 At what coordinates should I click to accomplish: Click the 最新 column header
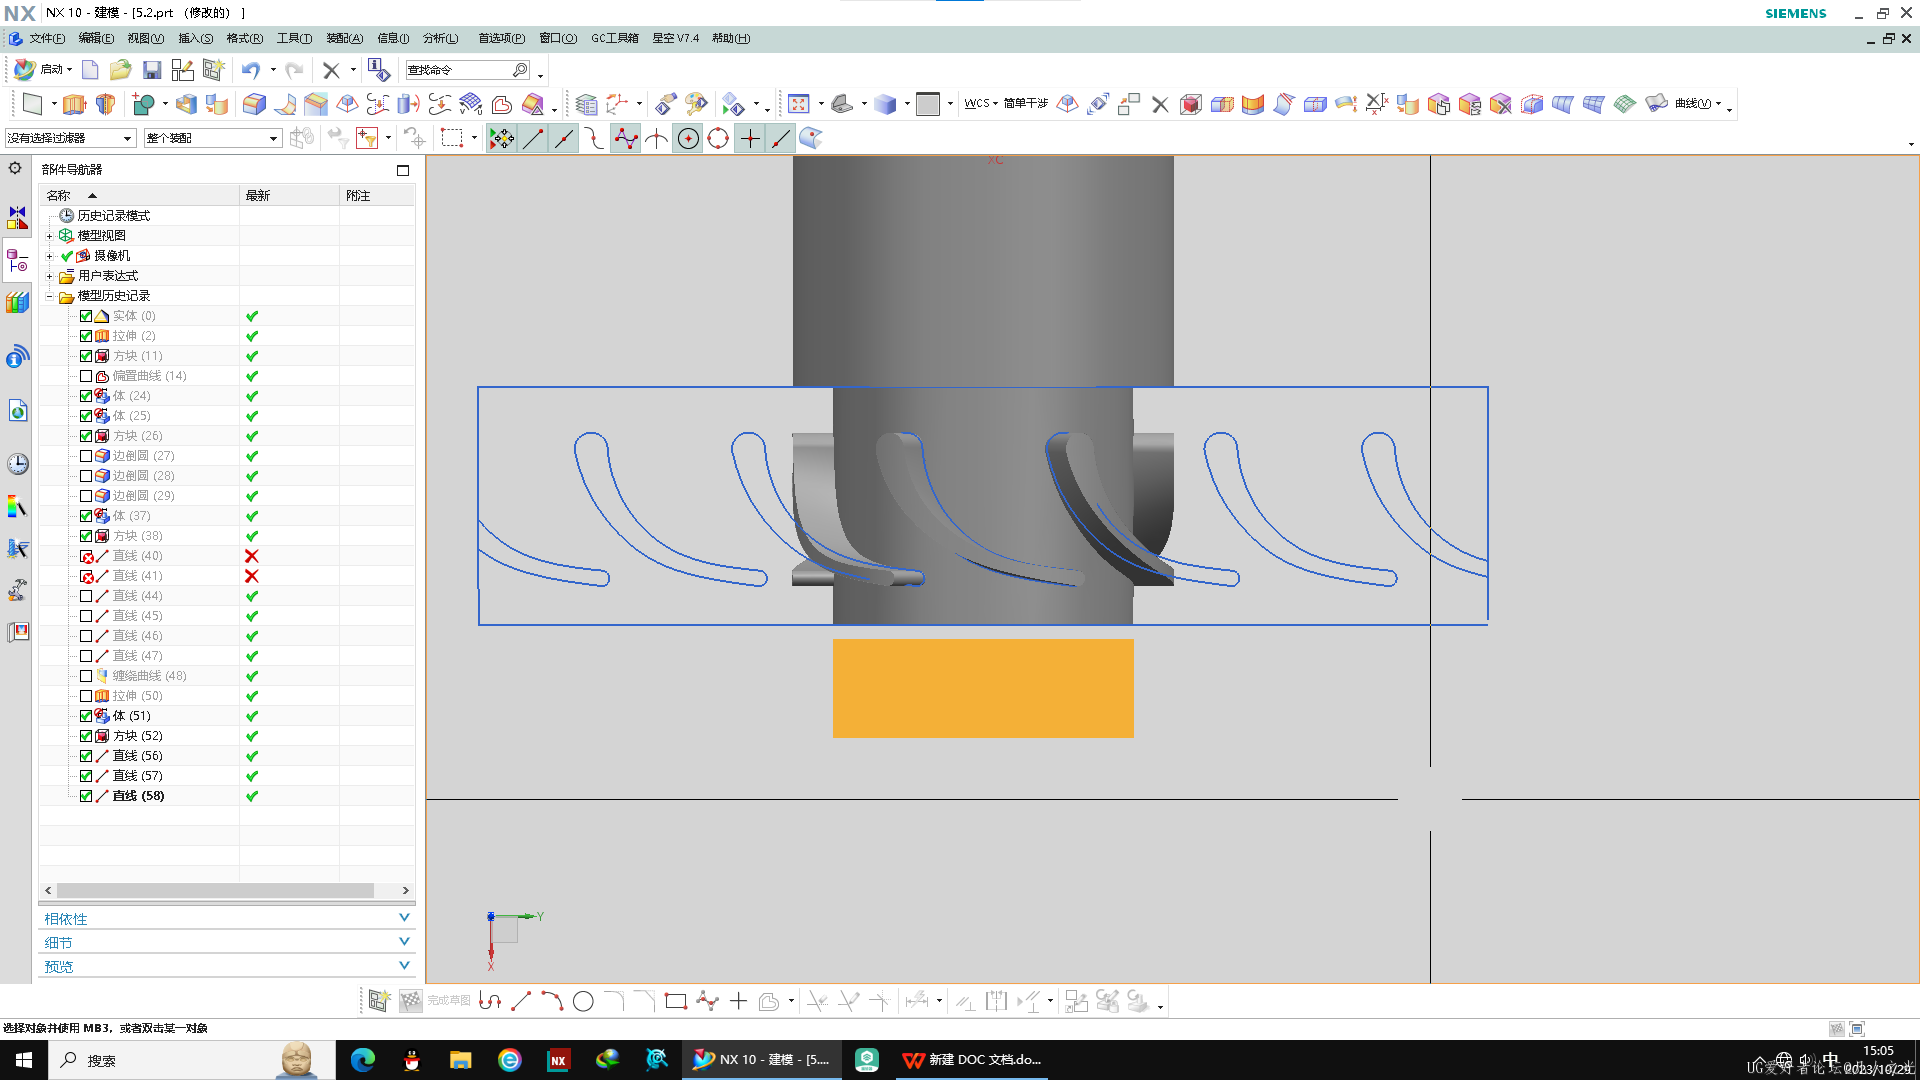tap(290, 195)
